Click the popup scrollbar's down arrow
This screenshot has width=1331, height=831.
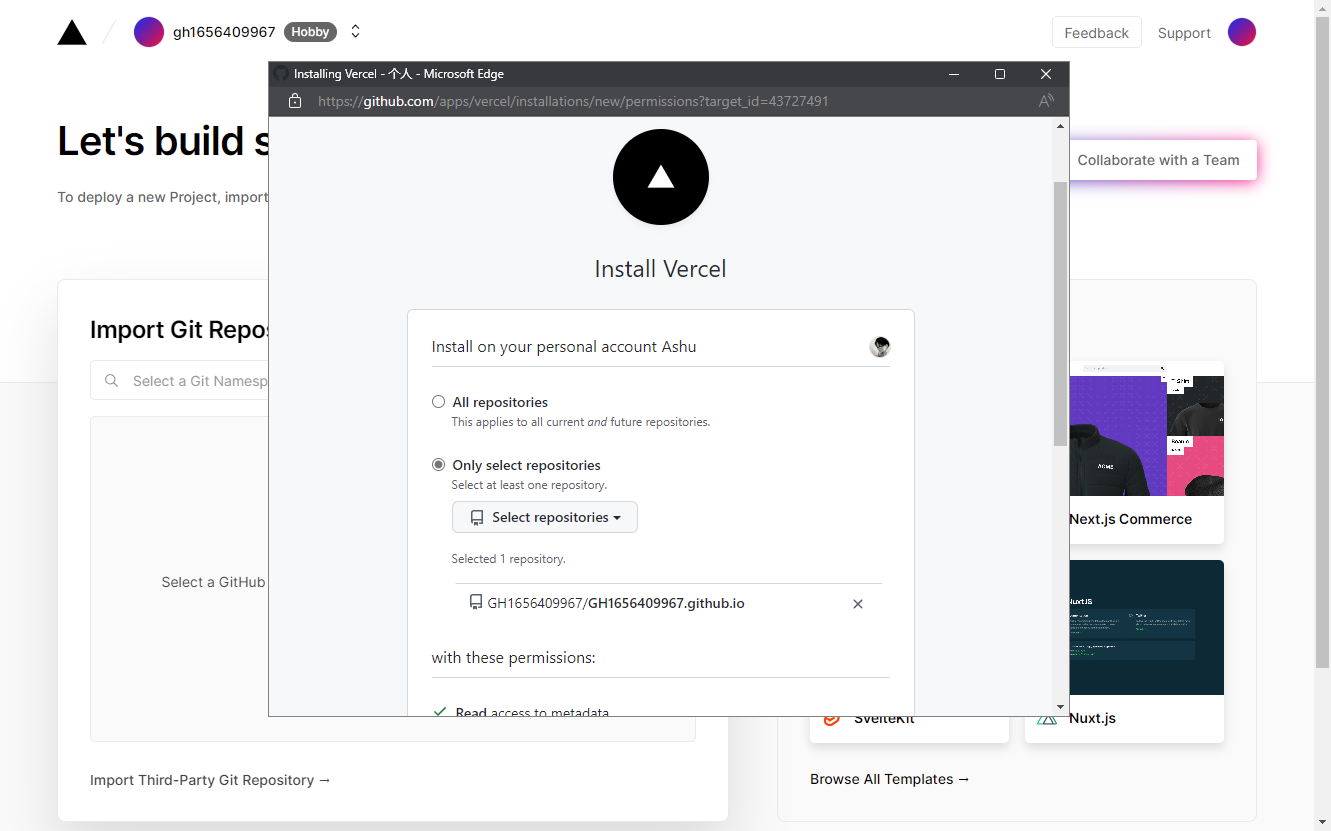tap(1060, 707)
